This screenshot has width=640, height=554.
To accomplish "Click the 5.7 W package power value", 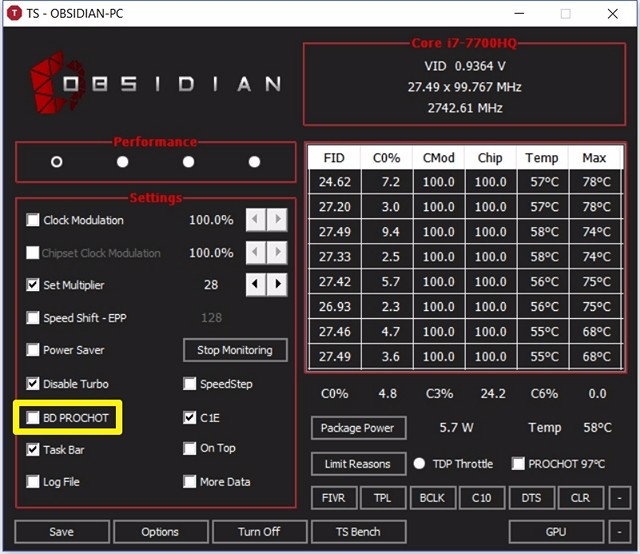I will pyautogui.click(x=456, y=428).
